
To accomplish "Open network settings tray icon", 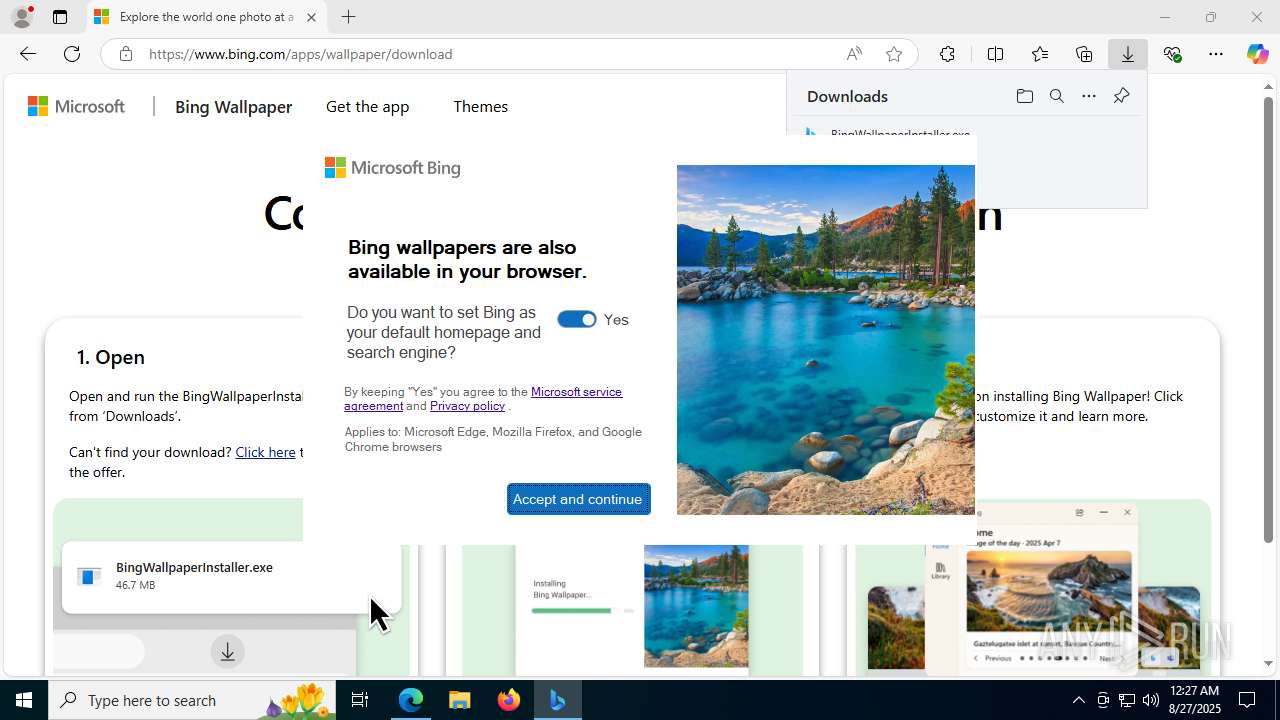I will [x=1126, y=700].
